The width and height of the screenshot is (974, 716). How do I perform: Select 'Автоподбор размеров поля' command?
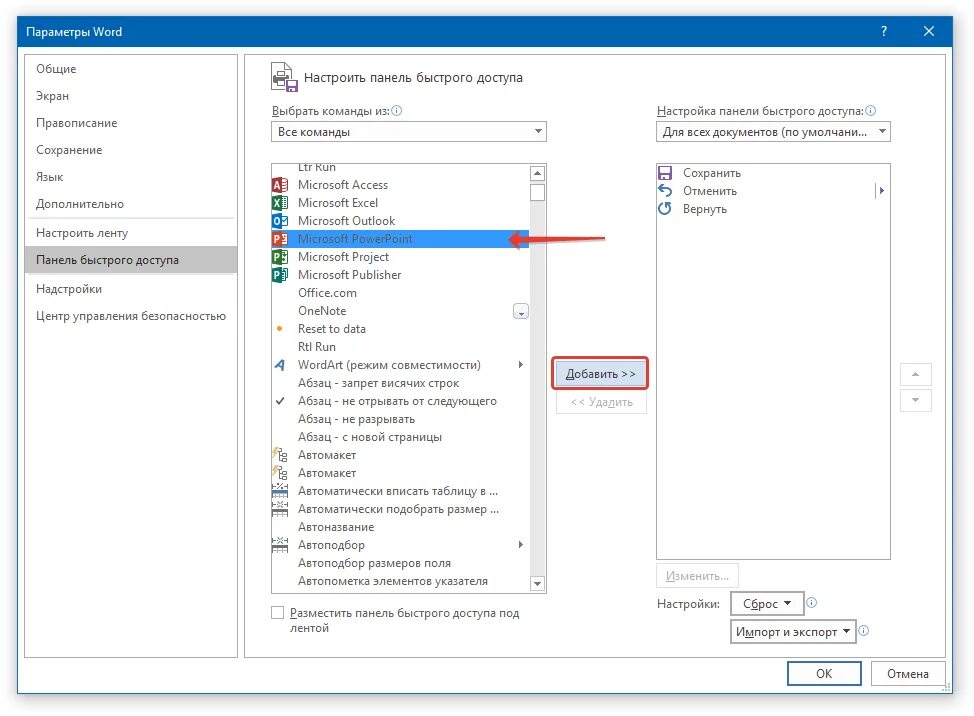click(401, 563)
